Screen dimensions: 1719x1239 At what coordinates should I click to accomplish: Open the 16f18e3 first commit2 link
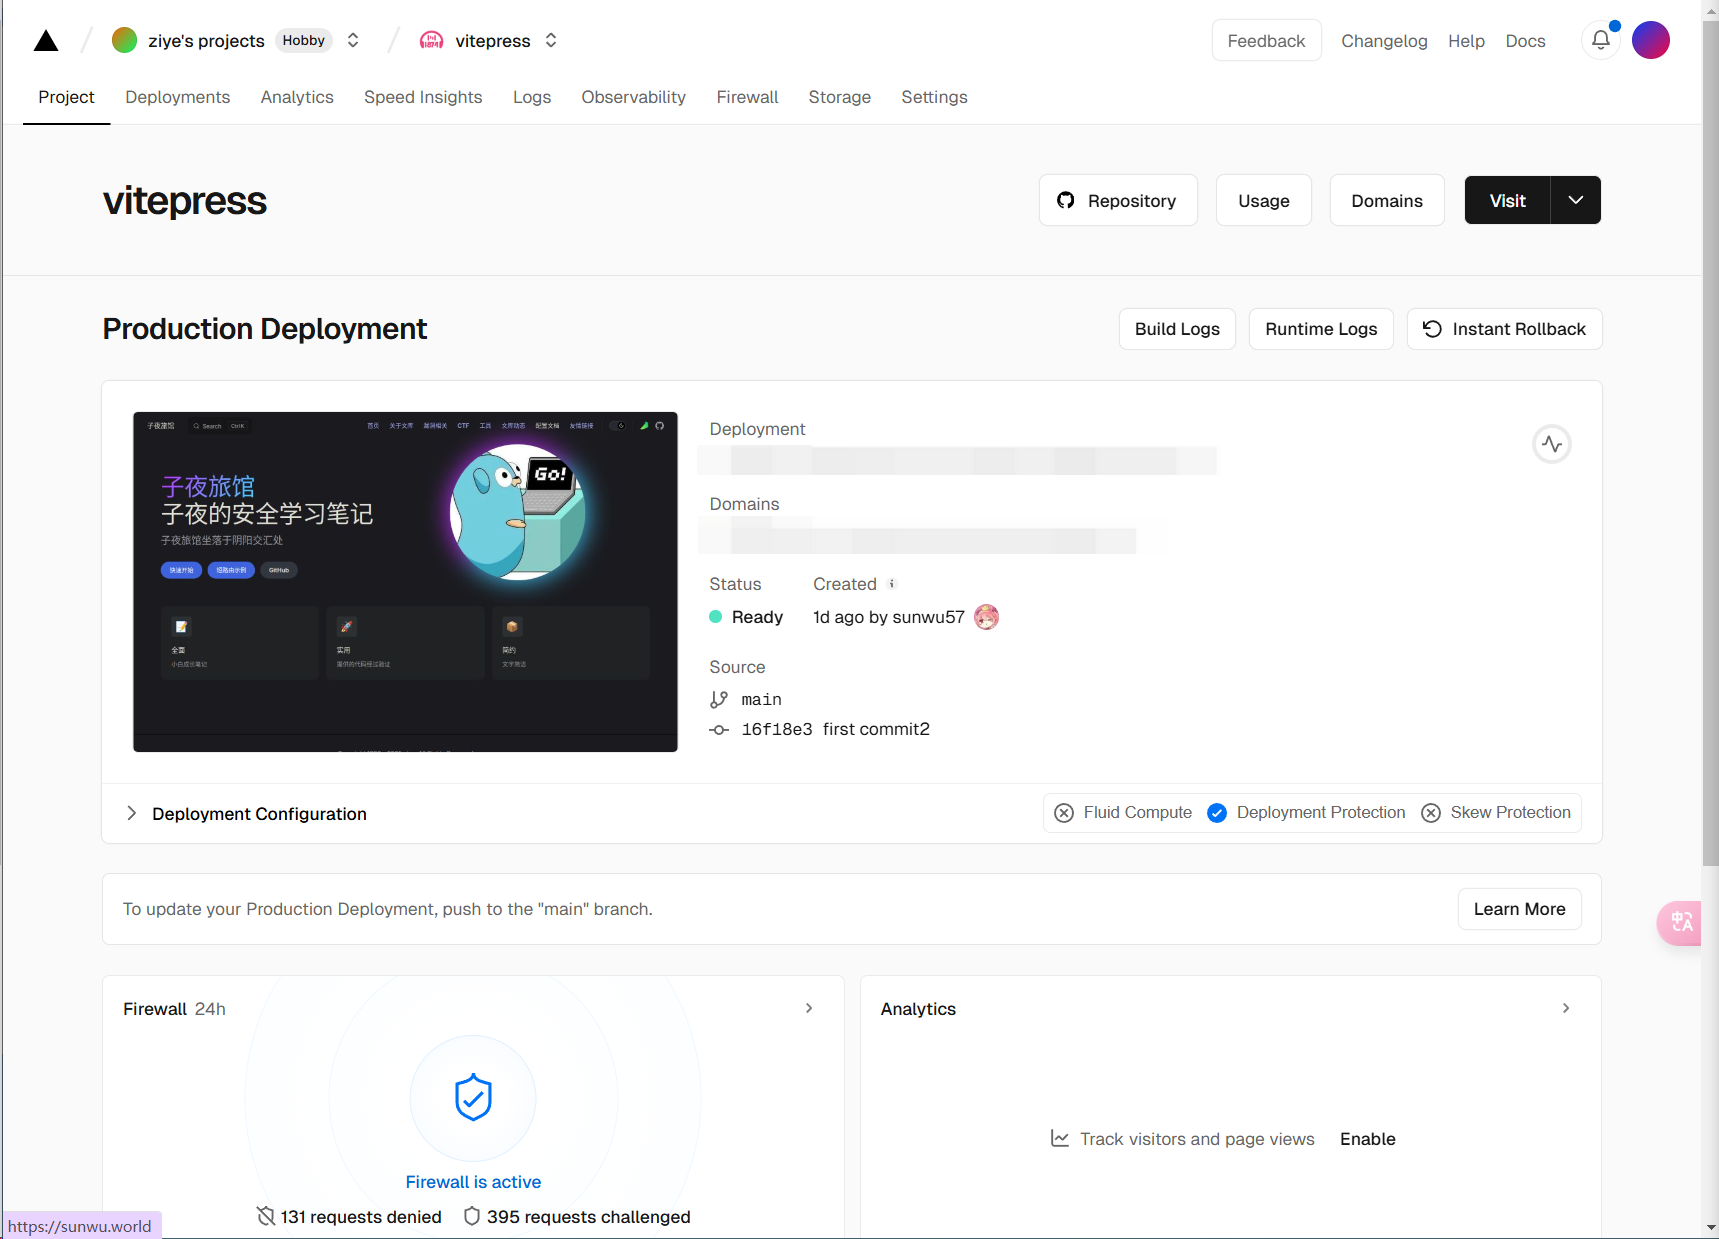tap(835, 730)
